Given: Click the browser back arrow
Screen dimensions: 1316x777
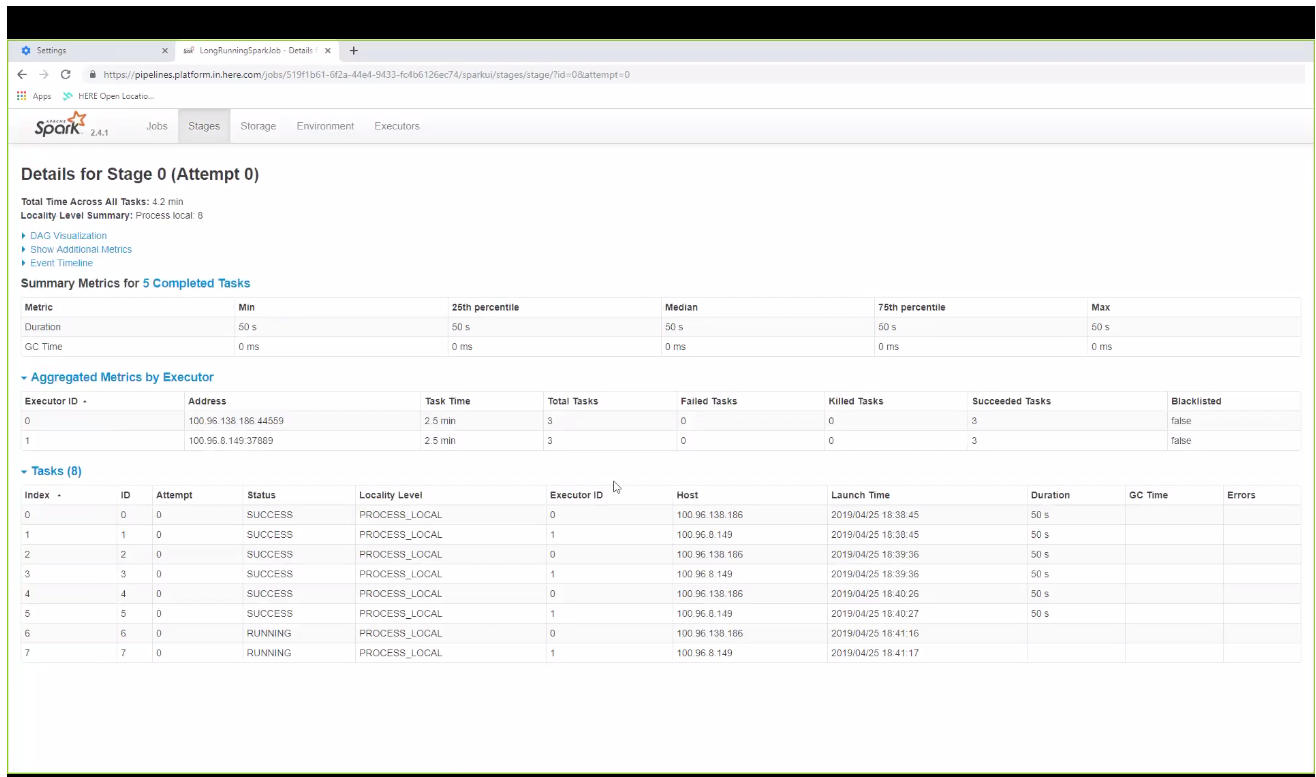Looking at the screenshot, I should tap(22, 72).
